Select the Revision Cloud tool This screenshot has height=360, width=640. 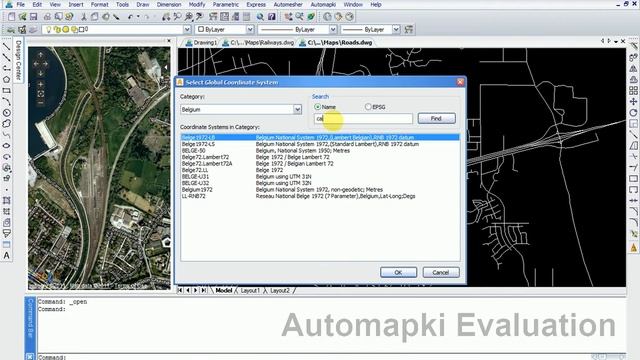(x=7, y=124)
